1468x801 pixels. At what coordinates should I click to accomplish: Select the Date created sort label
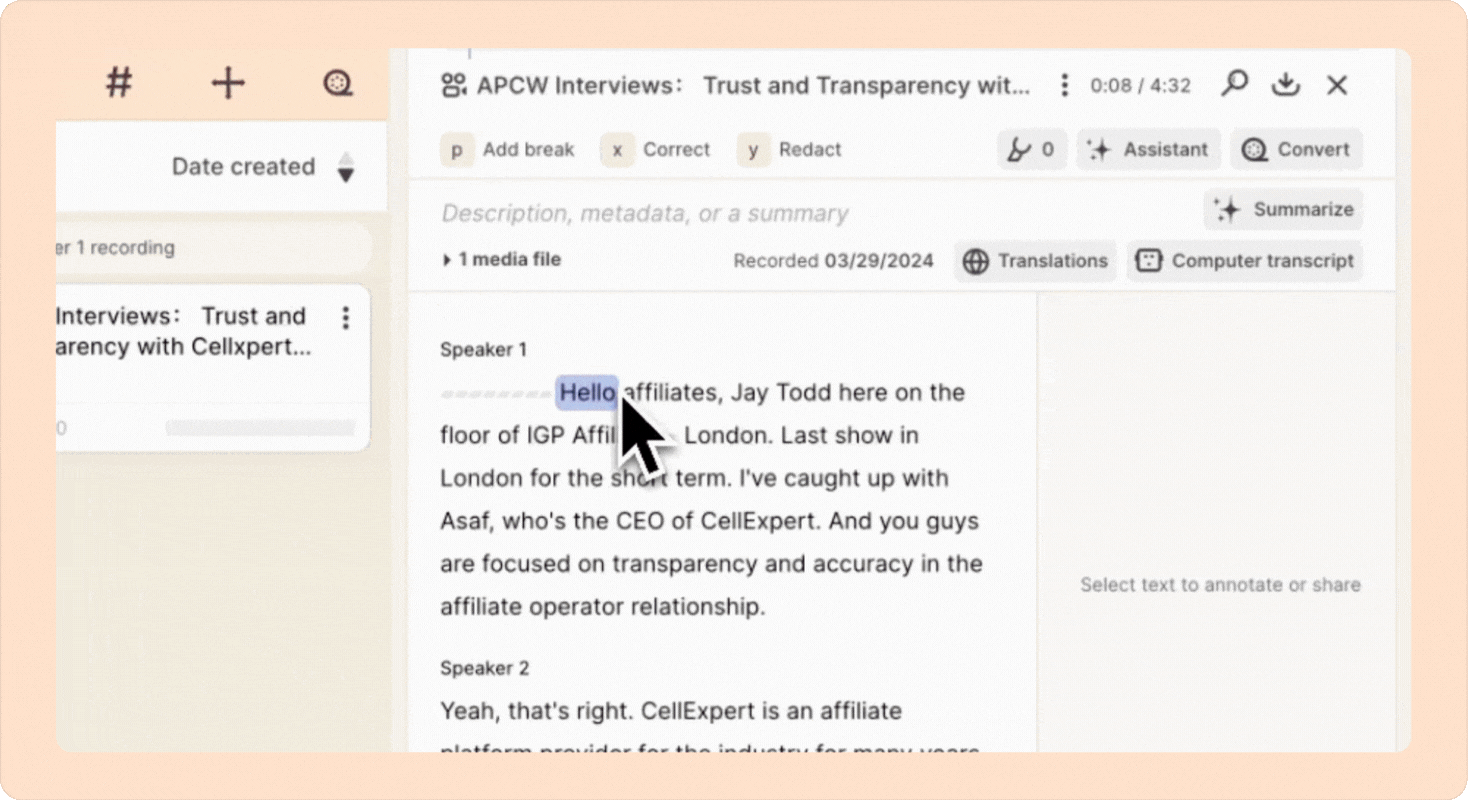click(243, 167)
